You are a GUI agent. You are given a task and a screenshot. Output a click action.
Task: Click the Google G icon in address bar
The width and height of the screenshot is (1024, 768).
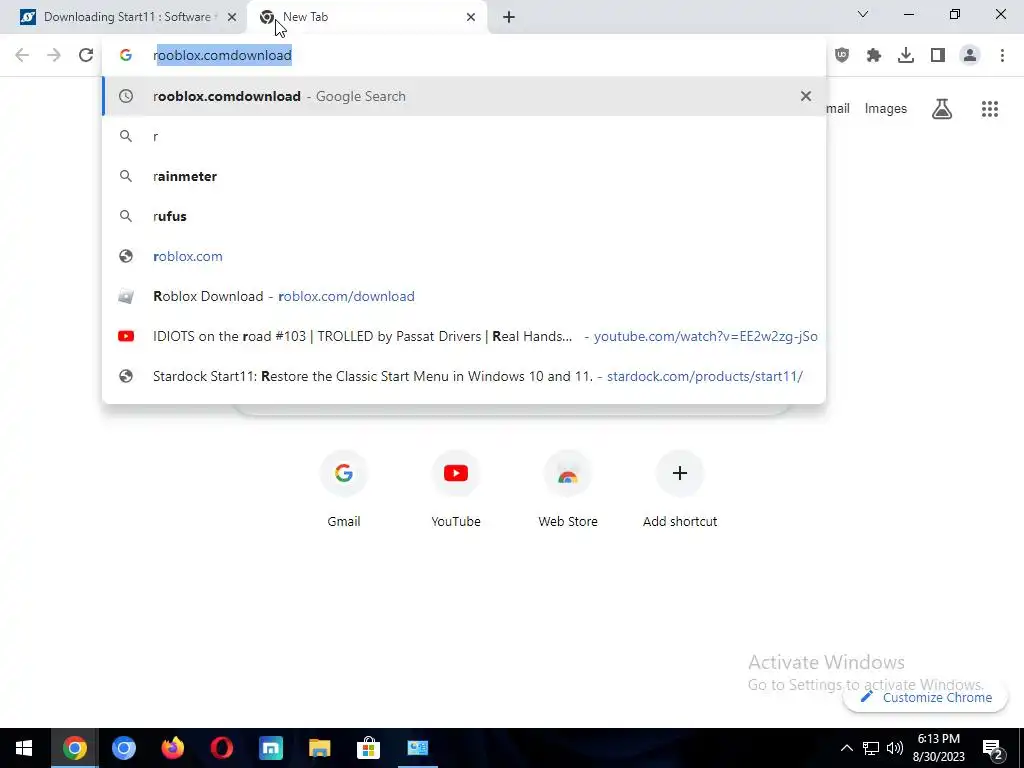pyautogui.click(x=125, y=56)
